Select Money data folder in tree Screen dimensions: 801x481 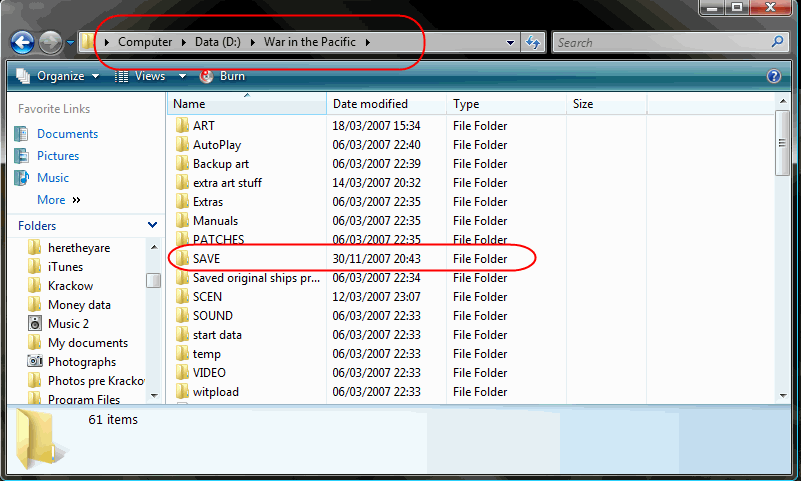79,305
